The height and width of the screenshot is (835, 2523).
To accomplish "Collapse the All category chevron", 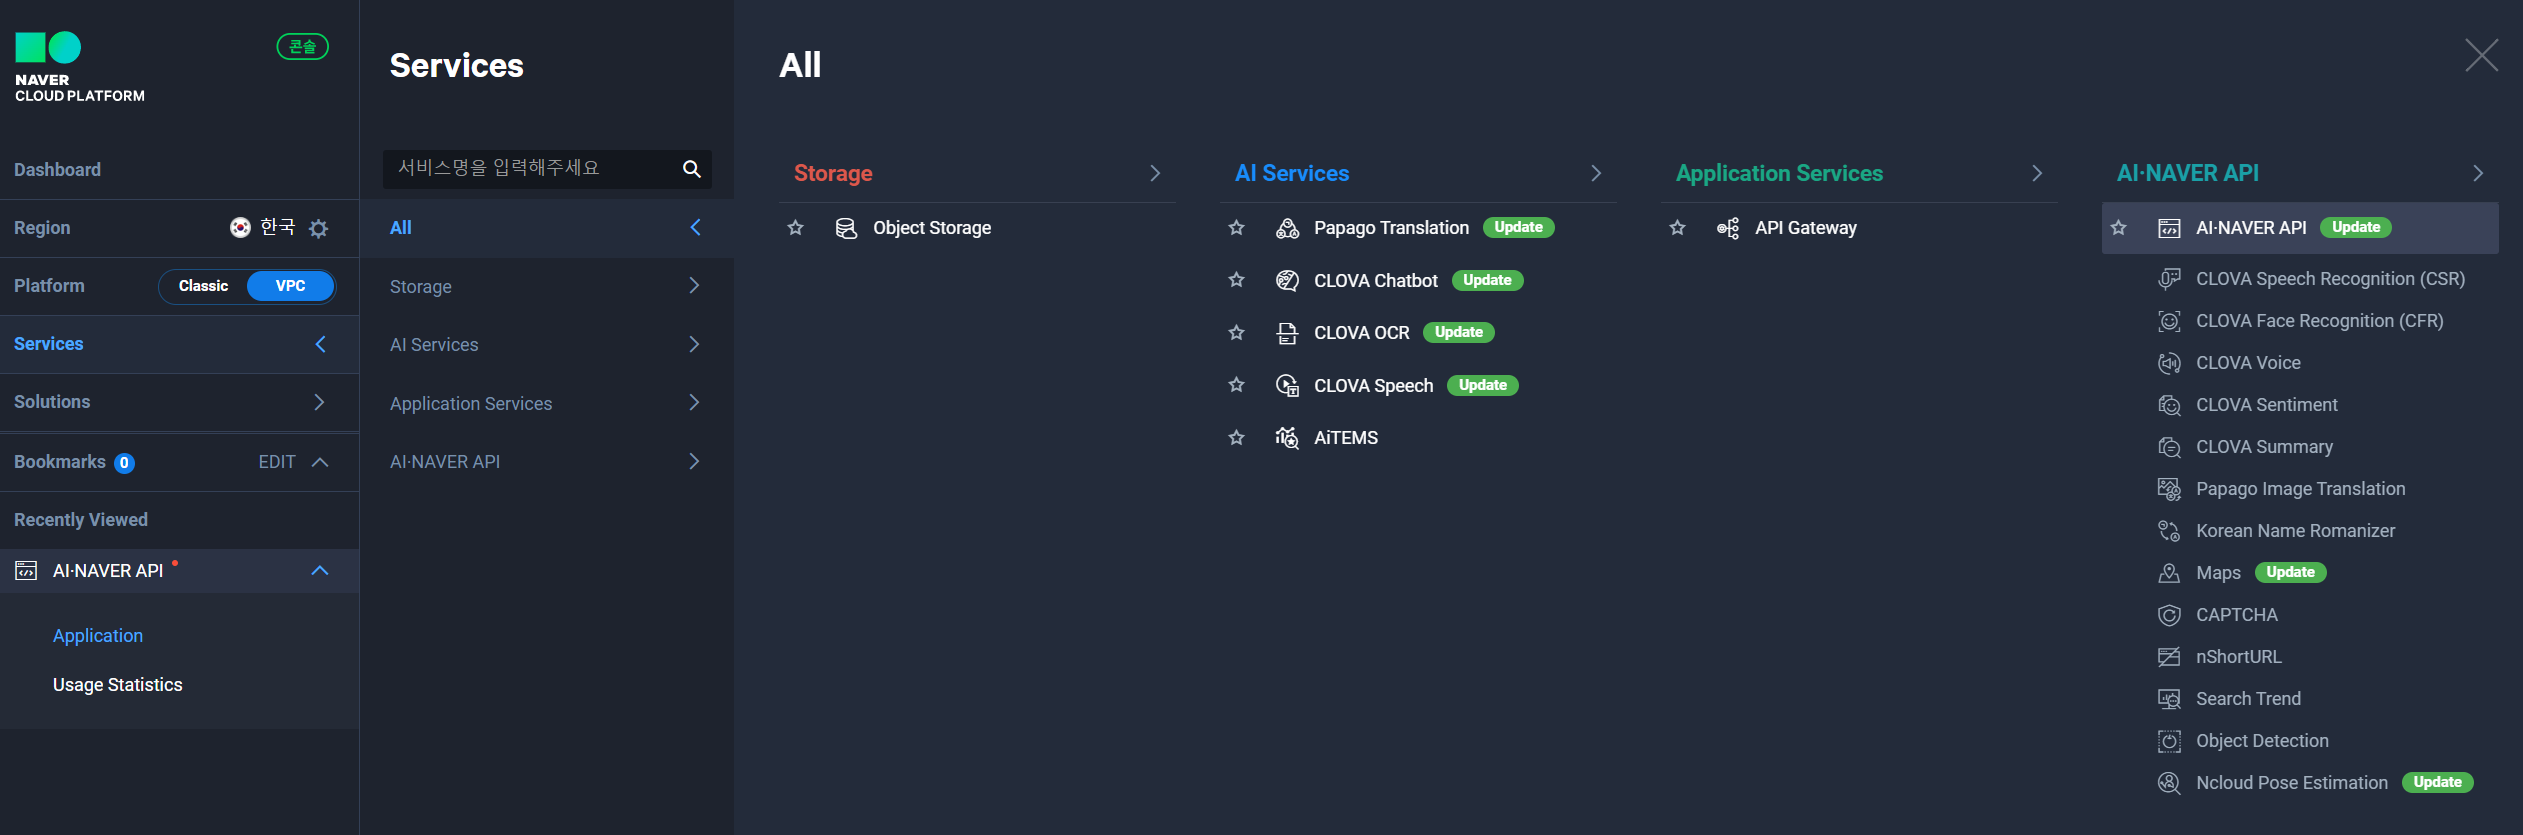I will [695, 228].
